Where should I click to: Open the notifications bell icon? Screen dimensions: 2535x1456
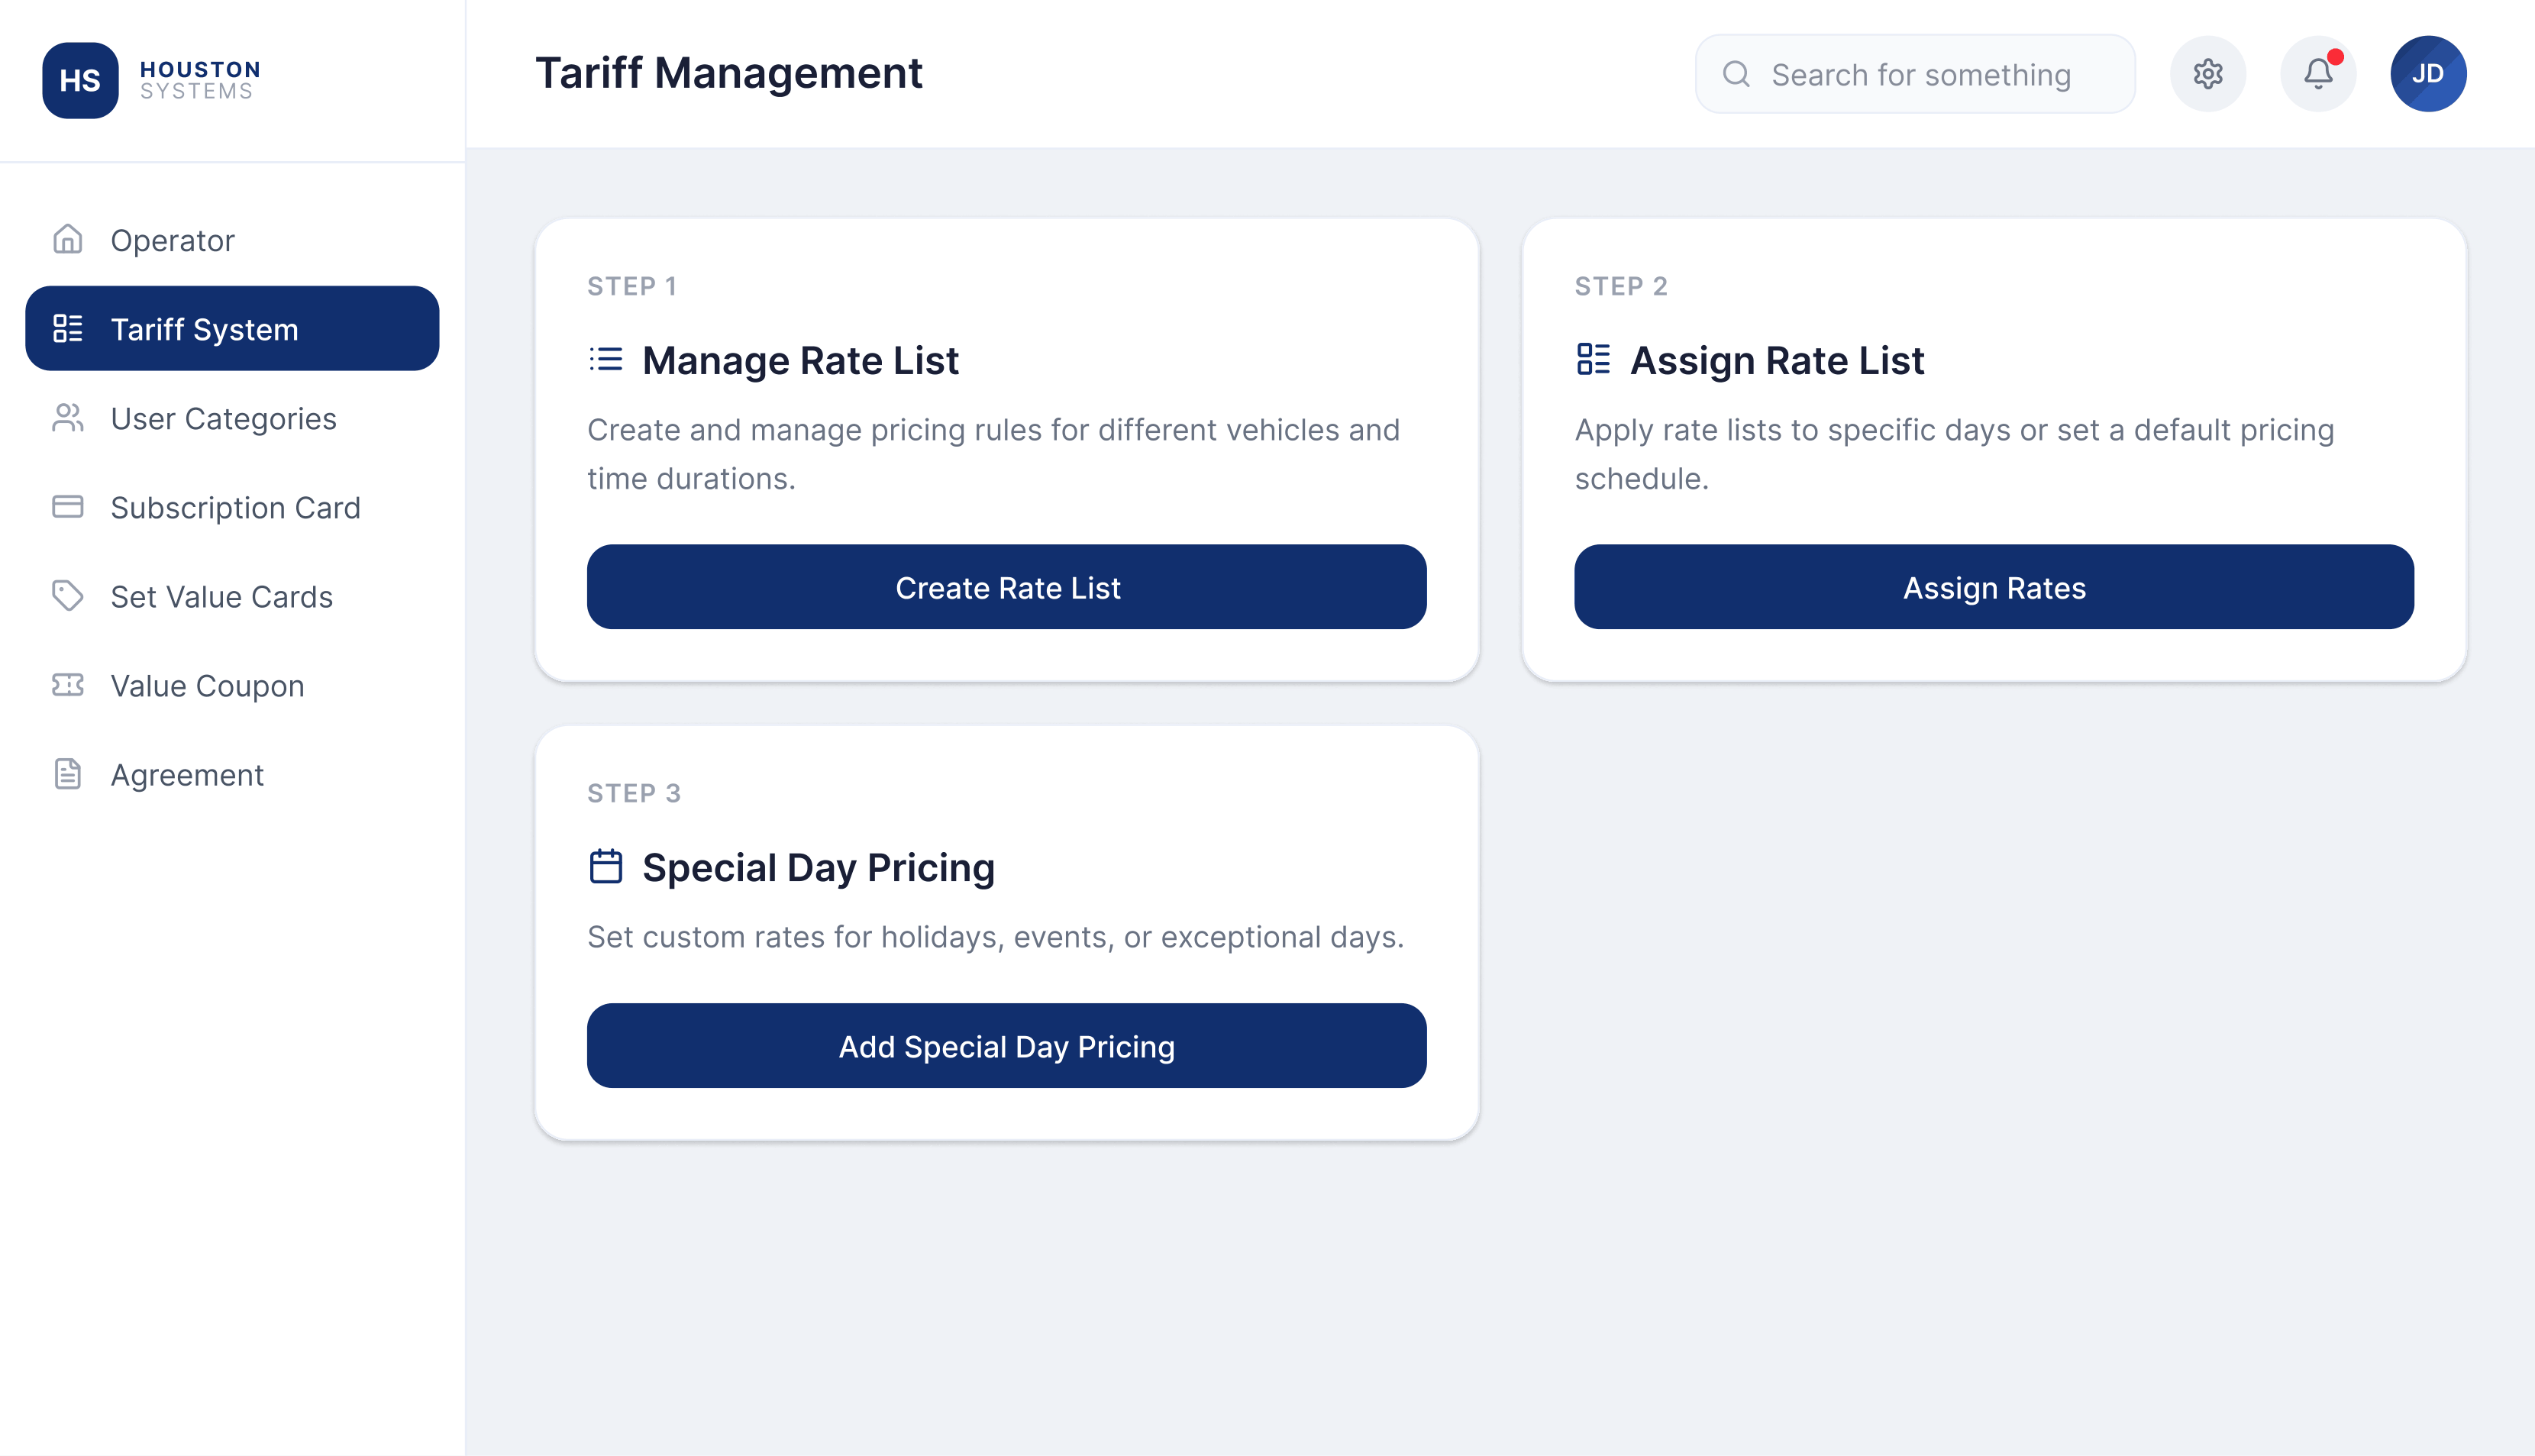[x=2318, y=74]
